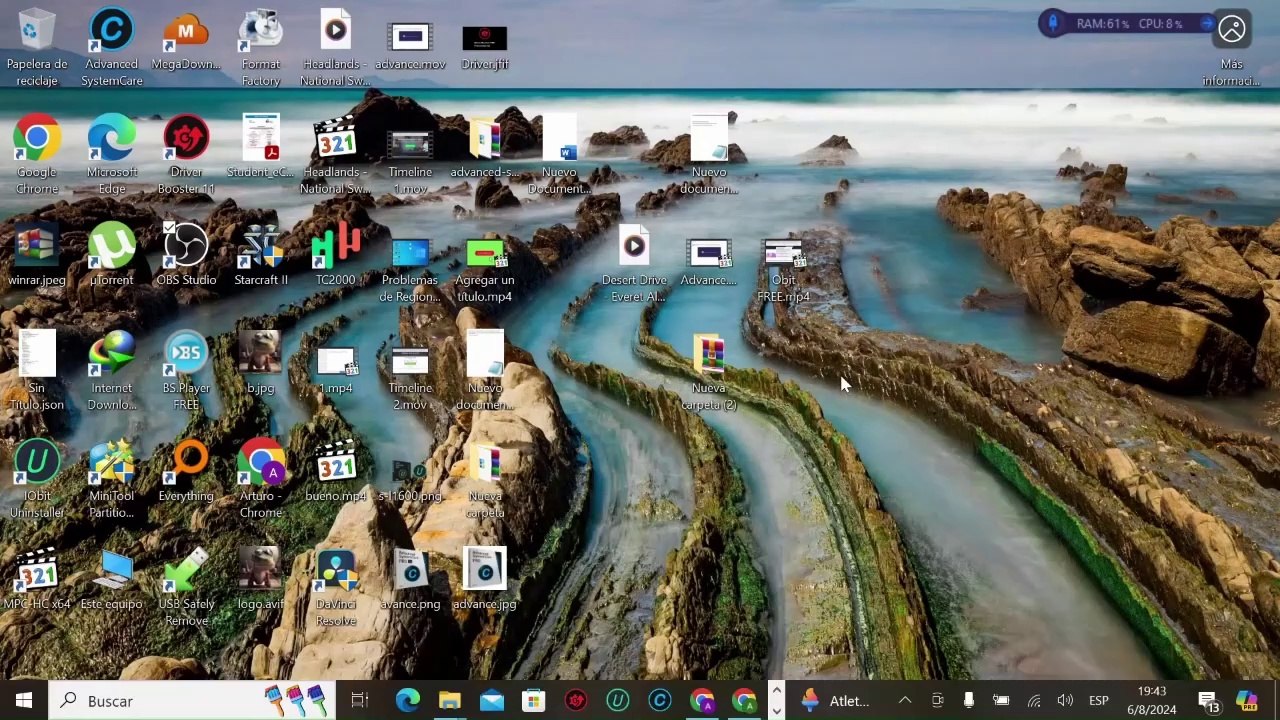The width and height of the screenshot is (1280, 720).
Task: Select the Everything search shortcut
Action: [x=186, y=471]
